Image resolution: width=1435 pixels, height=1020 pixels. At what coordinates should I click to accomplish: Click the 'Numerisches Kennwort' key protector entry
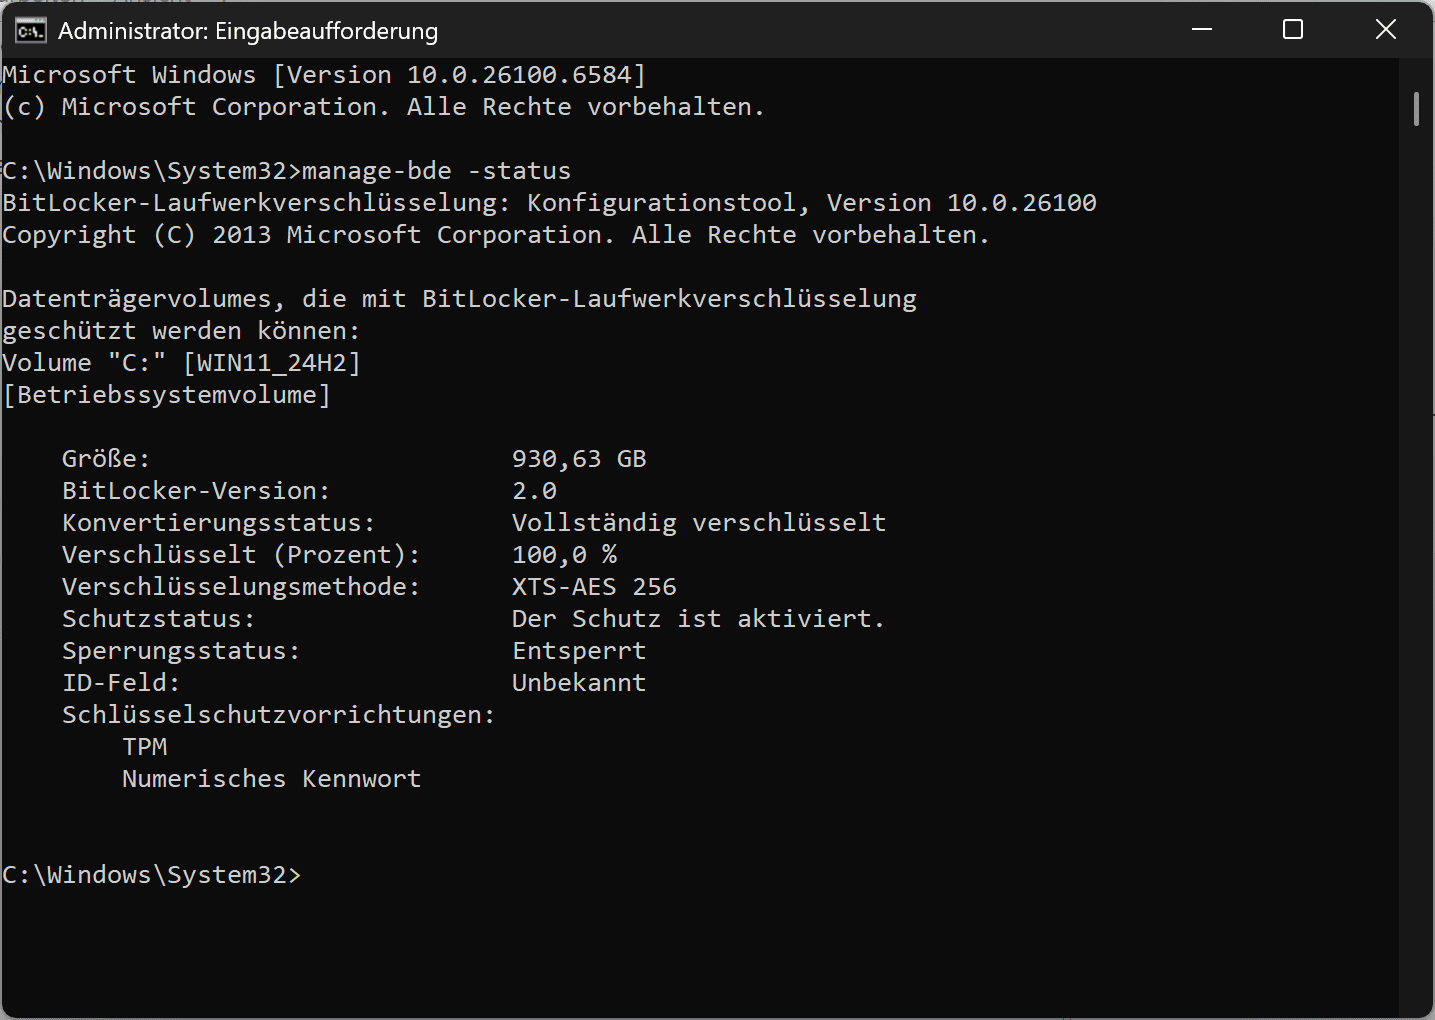pyautogui.click(x=271, y=779)
